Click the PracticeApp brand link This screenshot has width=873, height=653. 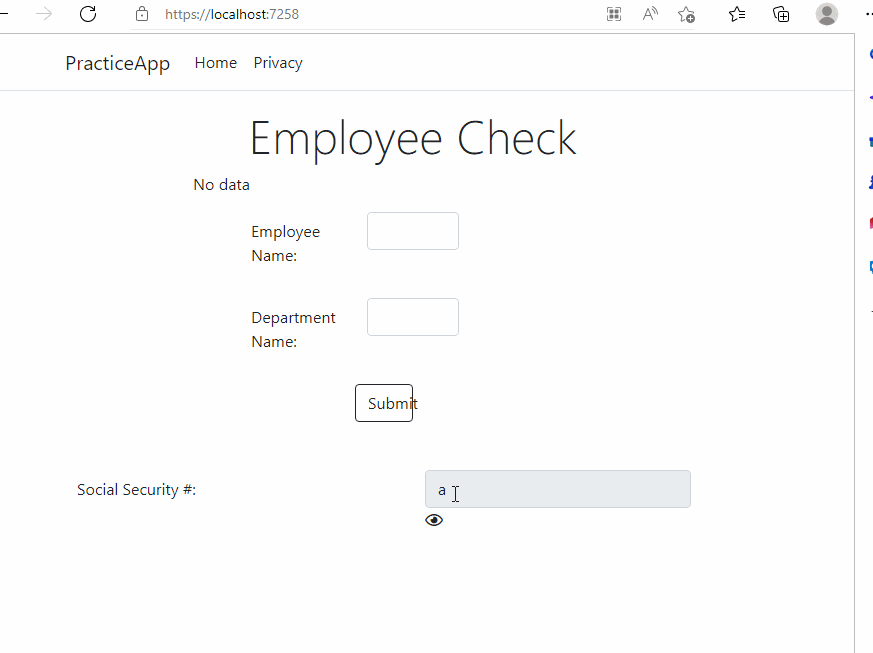click(x=117, y=63)
